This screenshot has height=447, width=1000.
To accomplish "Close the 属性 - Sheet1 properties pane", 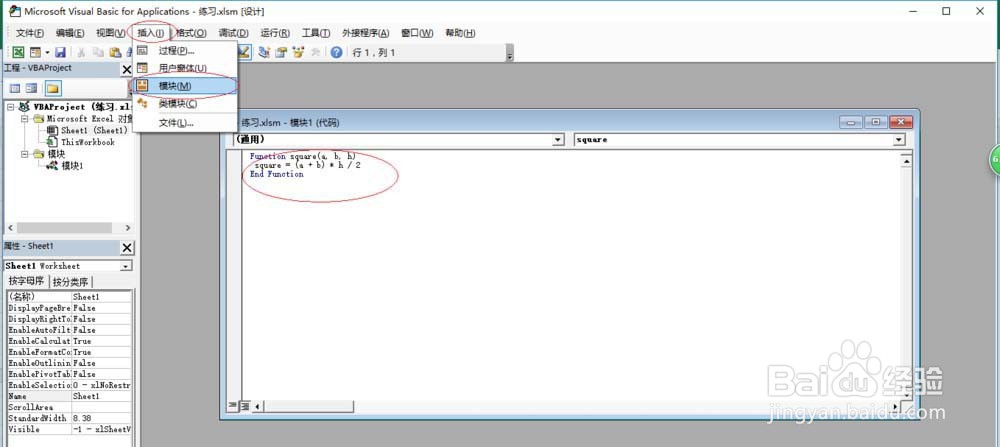I will tap(127, 247).
